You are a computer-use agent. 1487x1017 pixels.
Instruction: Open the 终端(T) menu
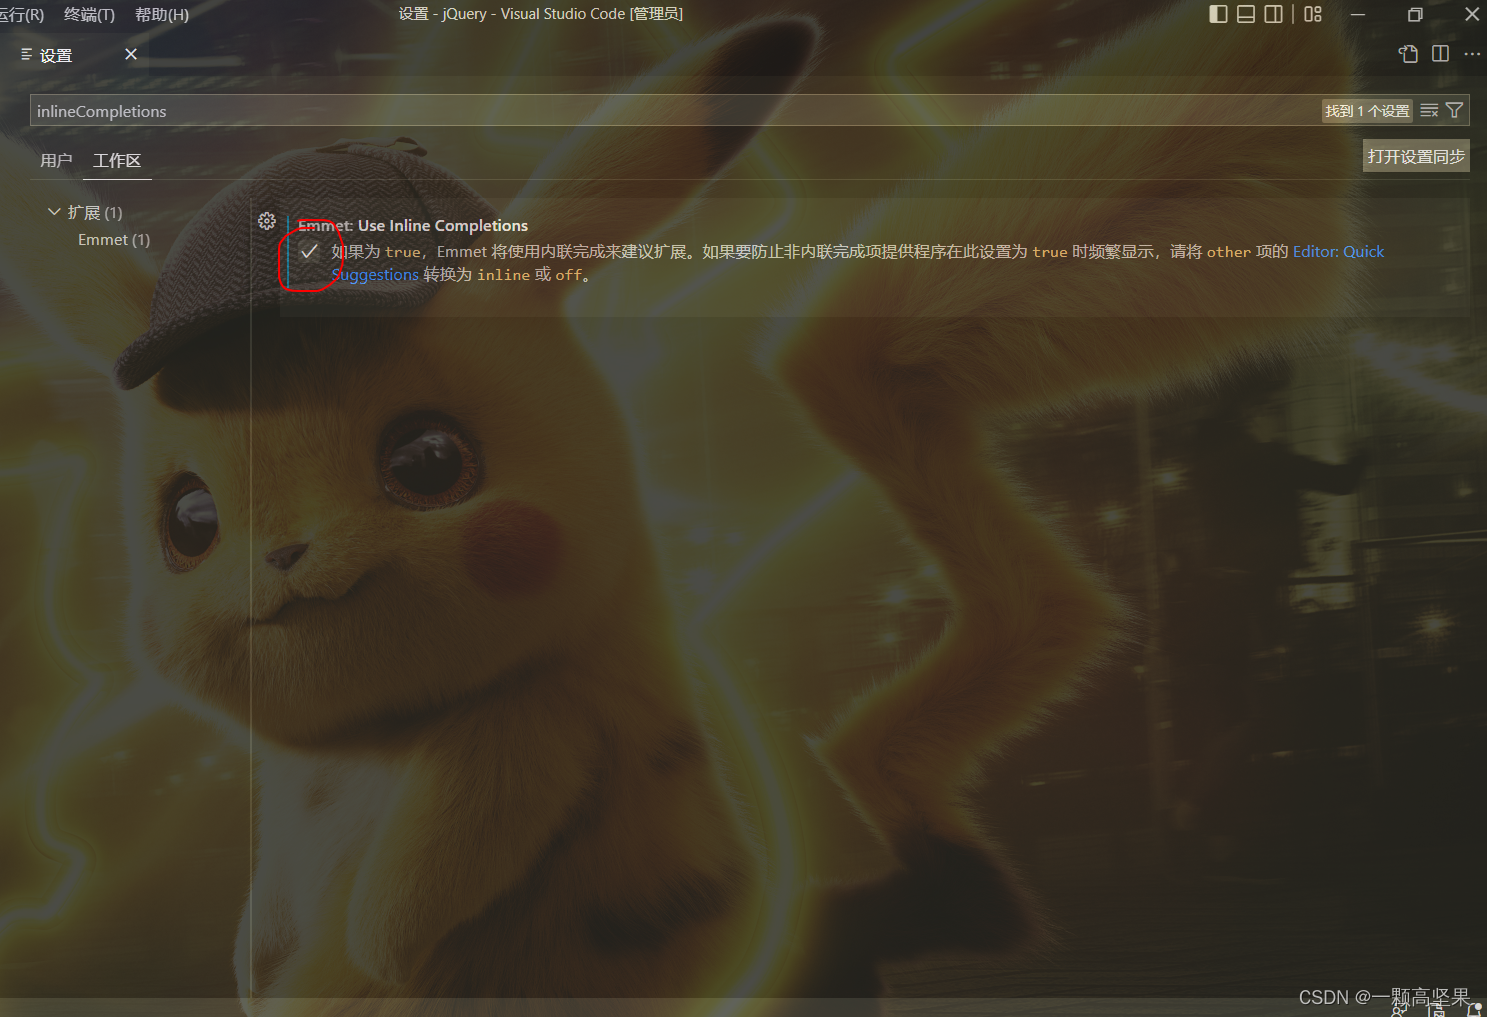[x=89, y=14]
